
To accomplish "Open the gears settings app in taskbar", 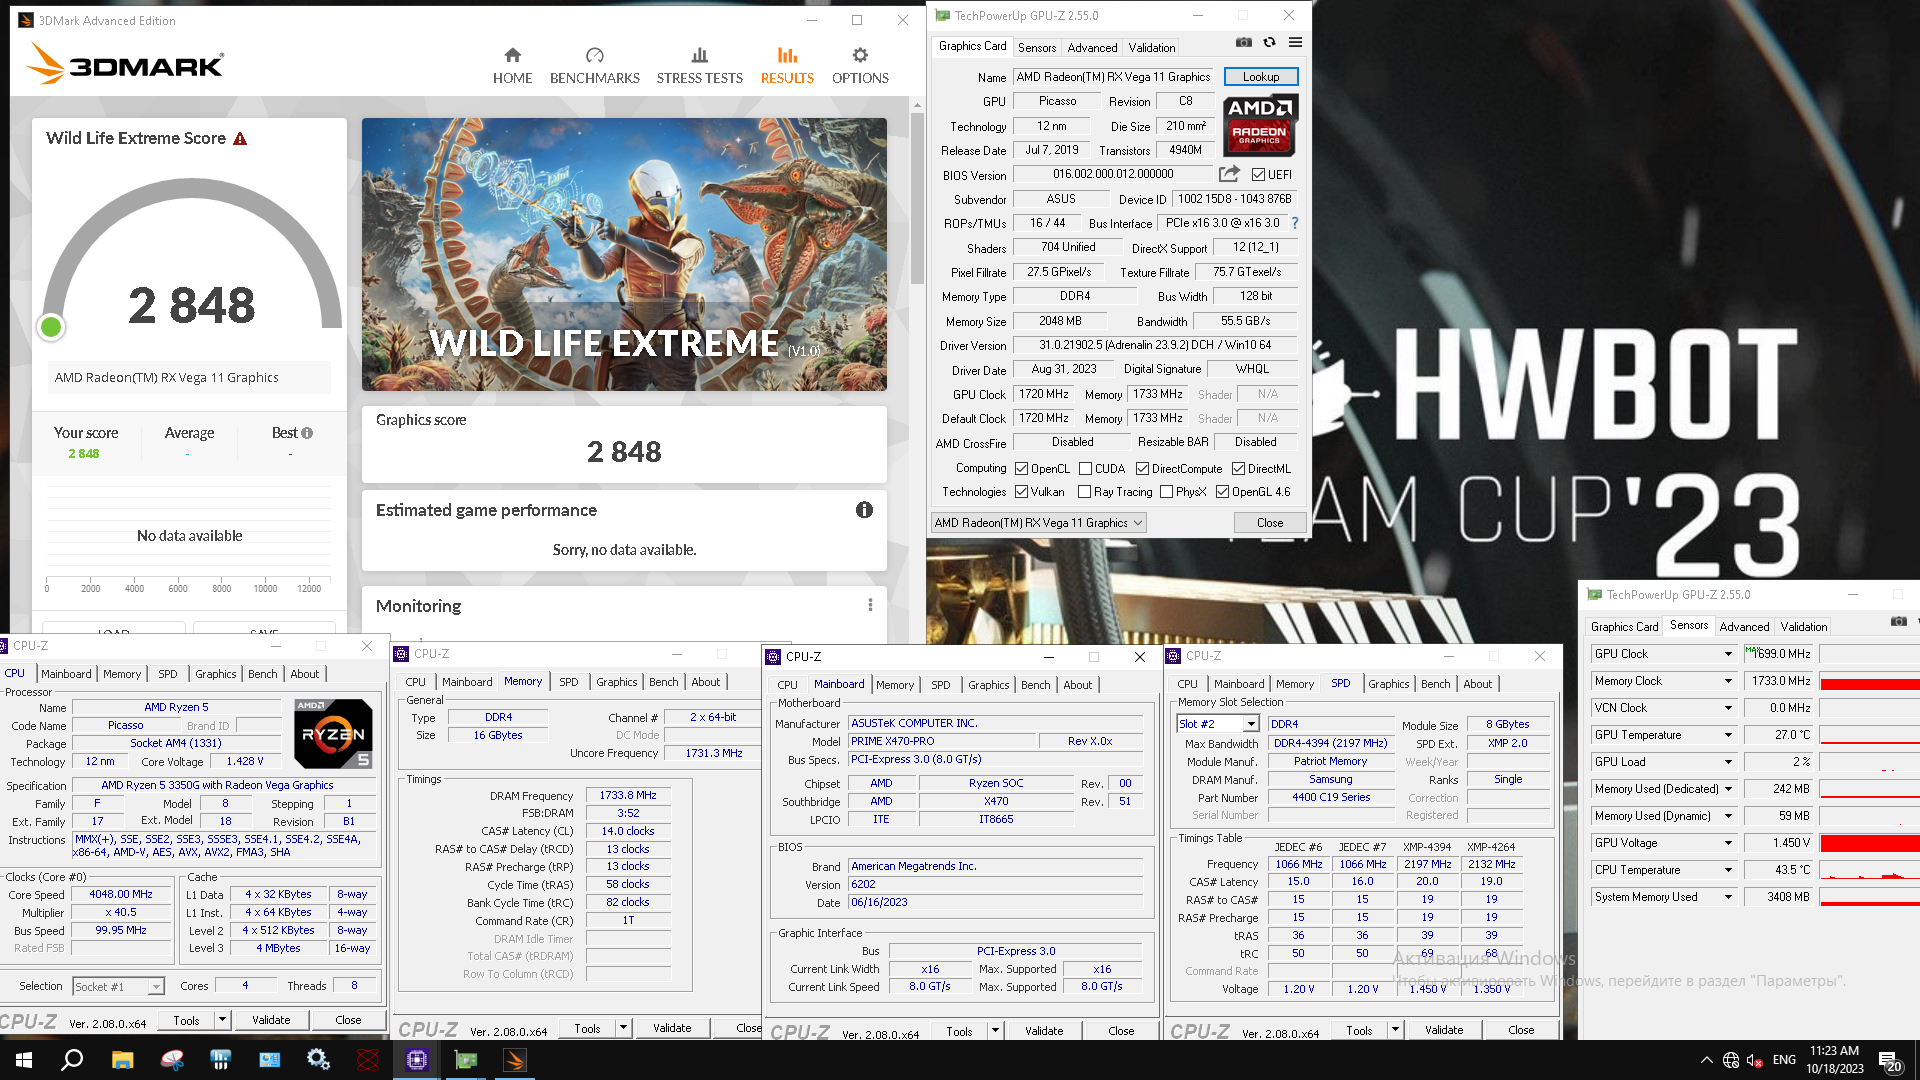I will (318, 1060).
